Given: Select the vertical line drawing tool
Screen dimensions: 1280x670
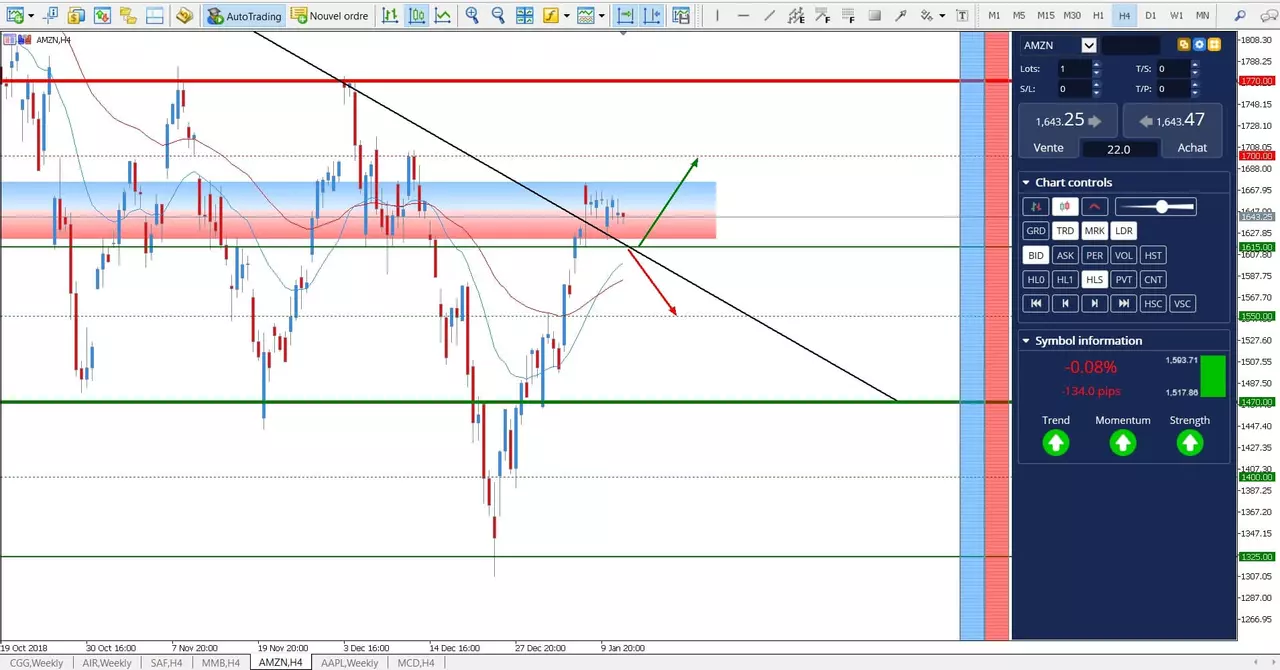Looking at the screenshot, I should click(x=717, y=16).
